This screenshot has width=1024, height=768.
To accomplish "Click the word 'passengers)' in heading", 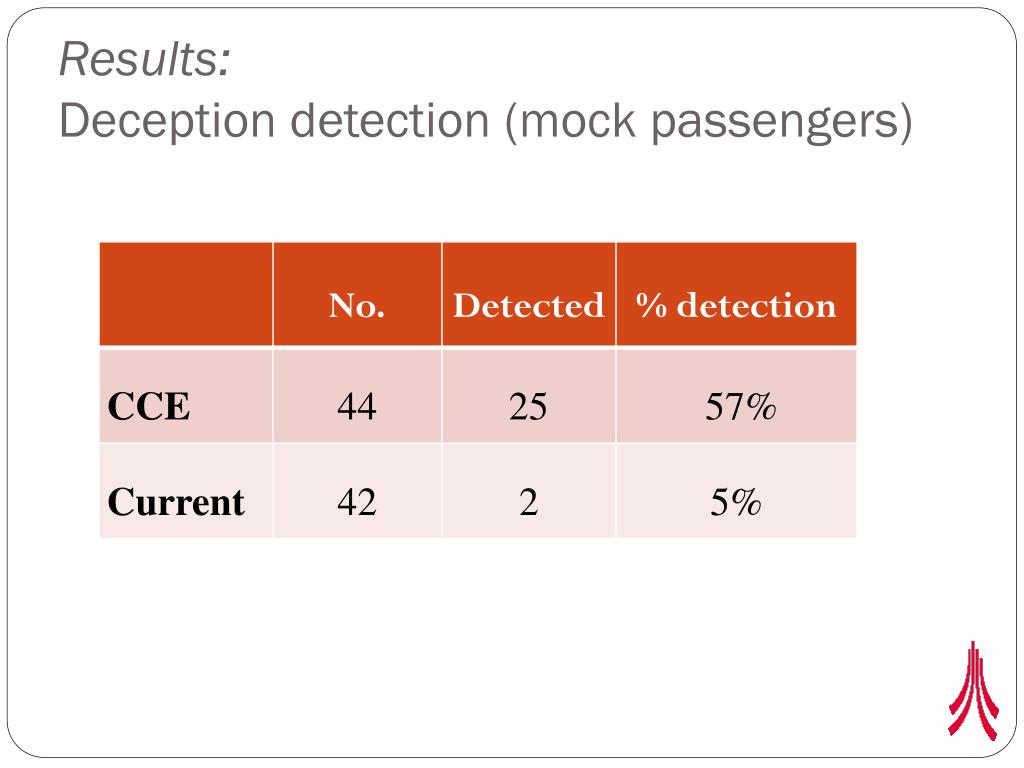I will 782,123.
